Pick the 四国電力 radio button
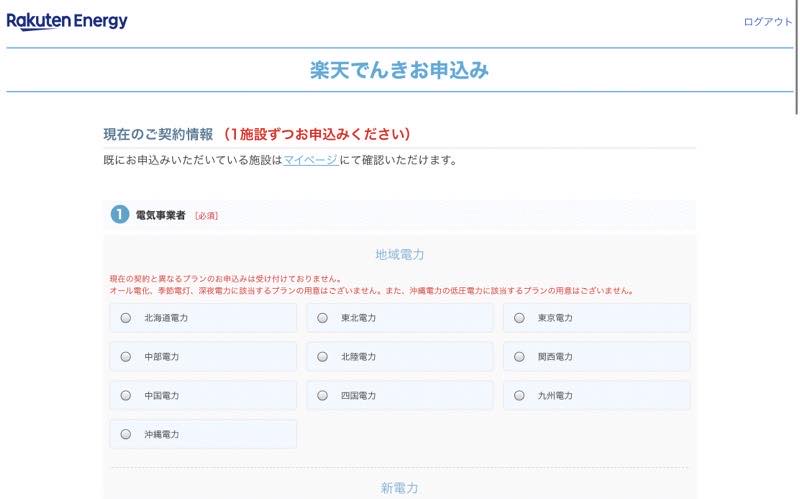The width and height of the screenshot is (800, 499). (x=322, y=395)
